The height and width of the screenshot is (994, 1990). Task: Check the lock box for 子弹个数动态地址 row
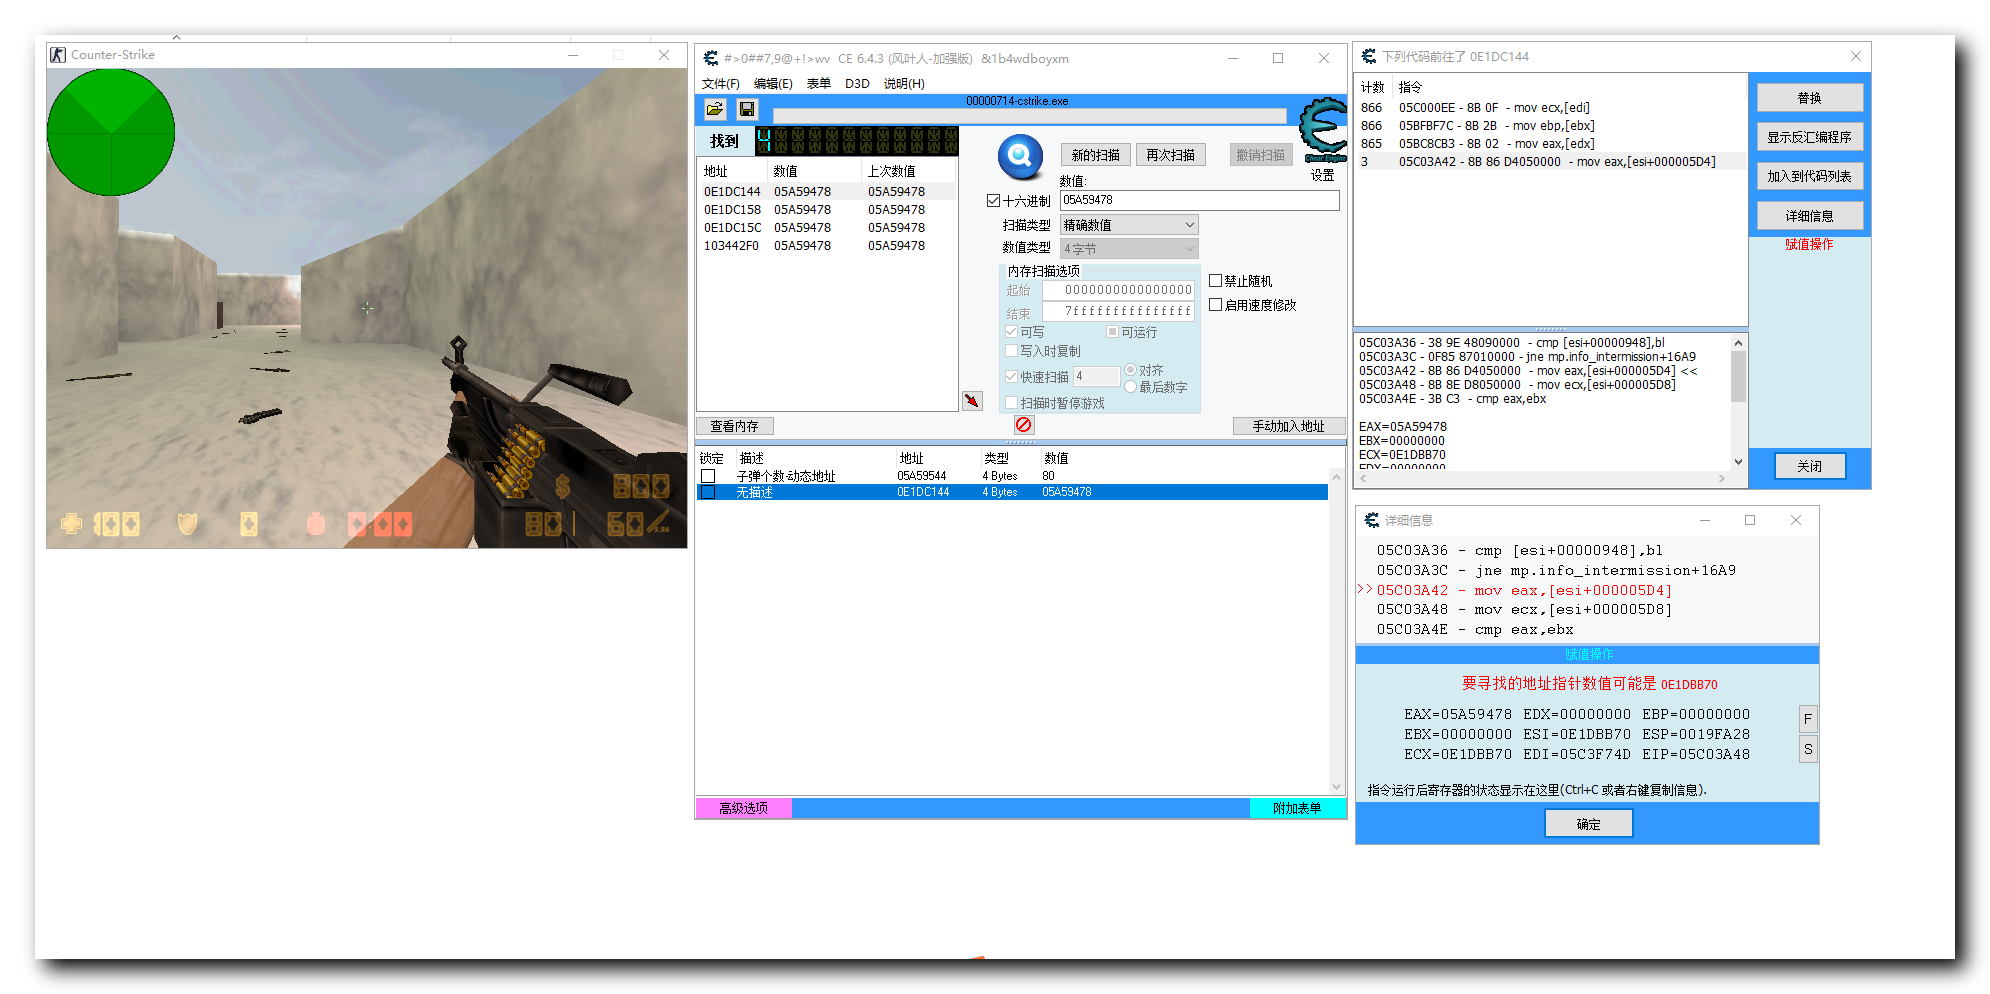[x=708, y=476]
